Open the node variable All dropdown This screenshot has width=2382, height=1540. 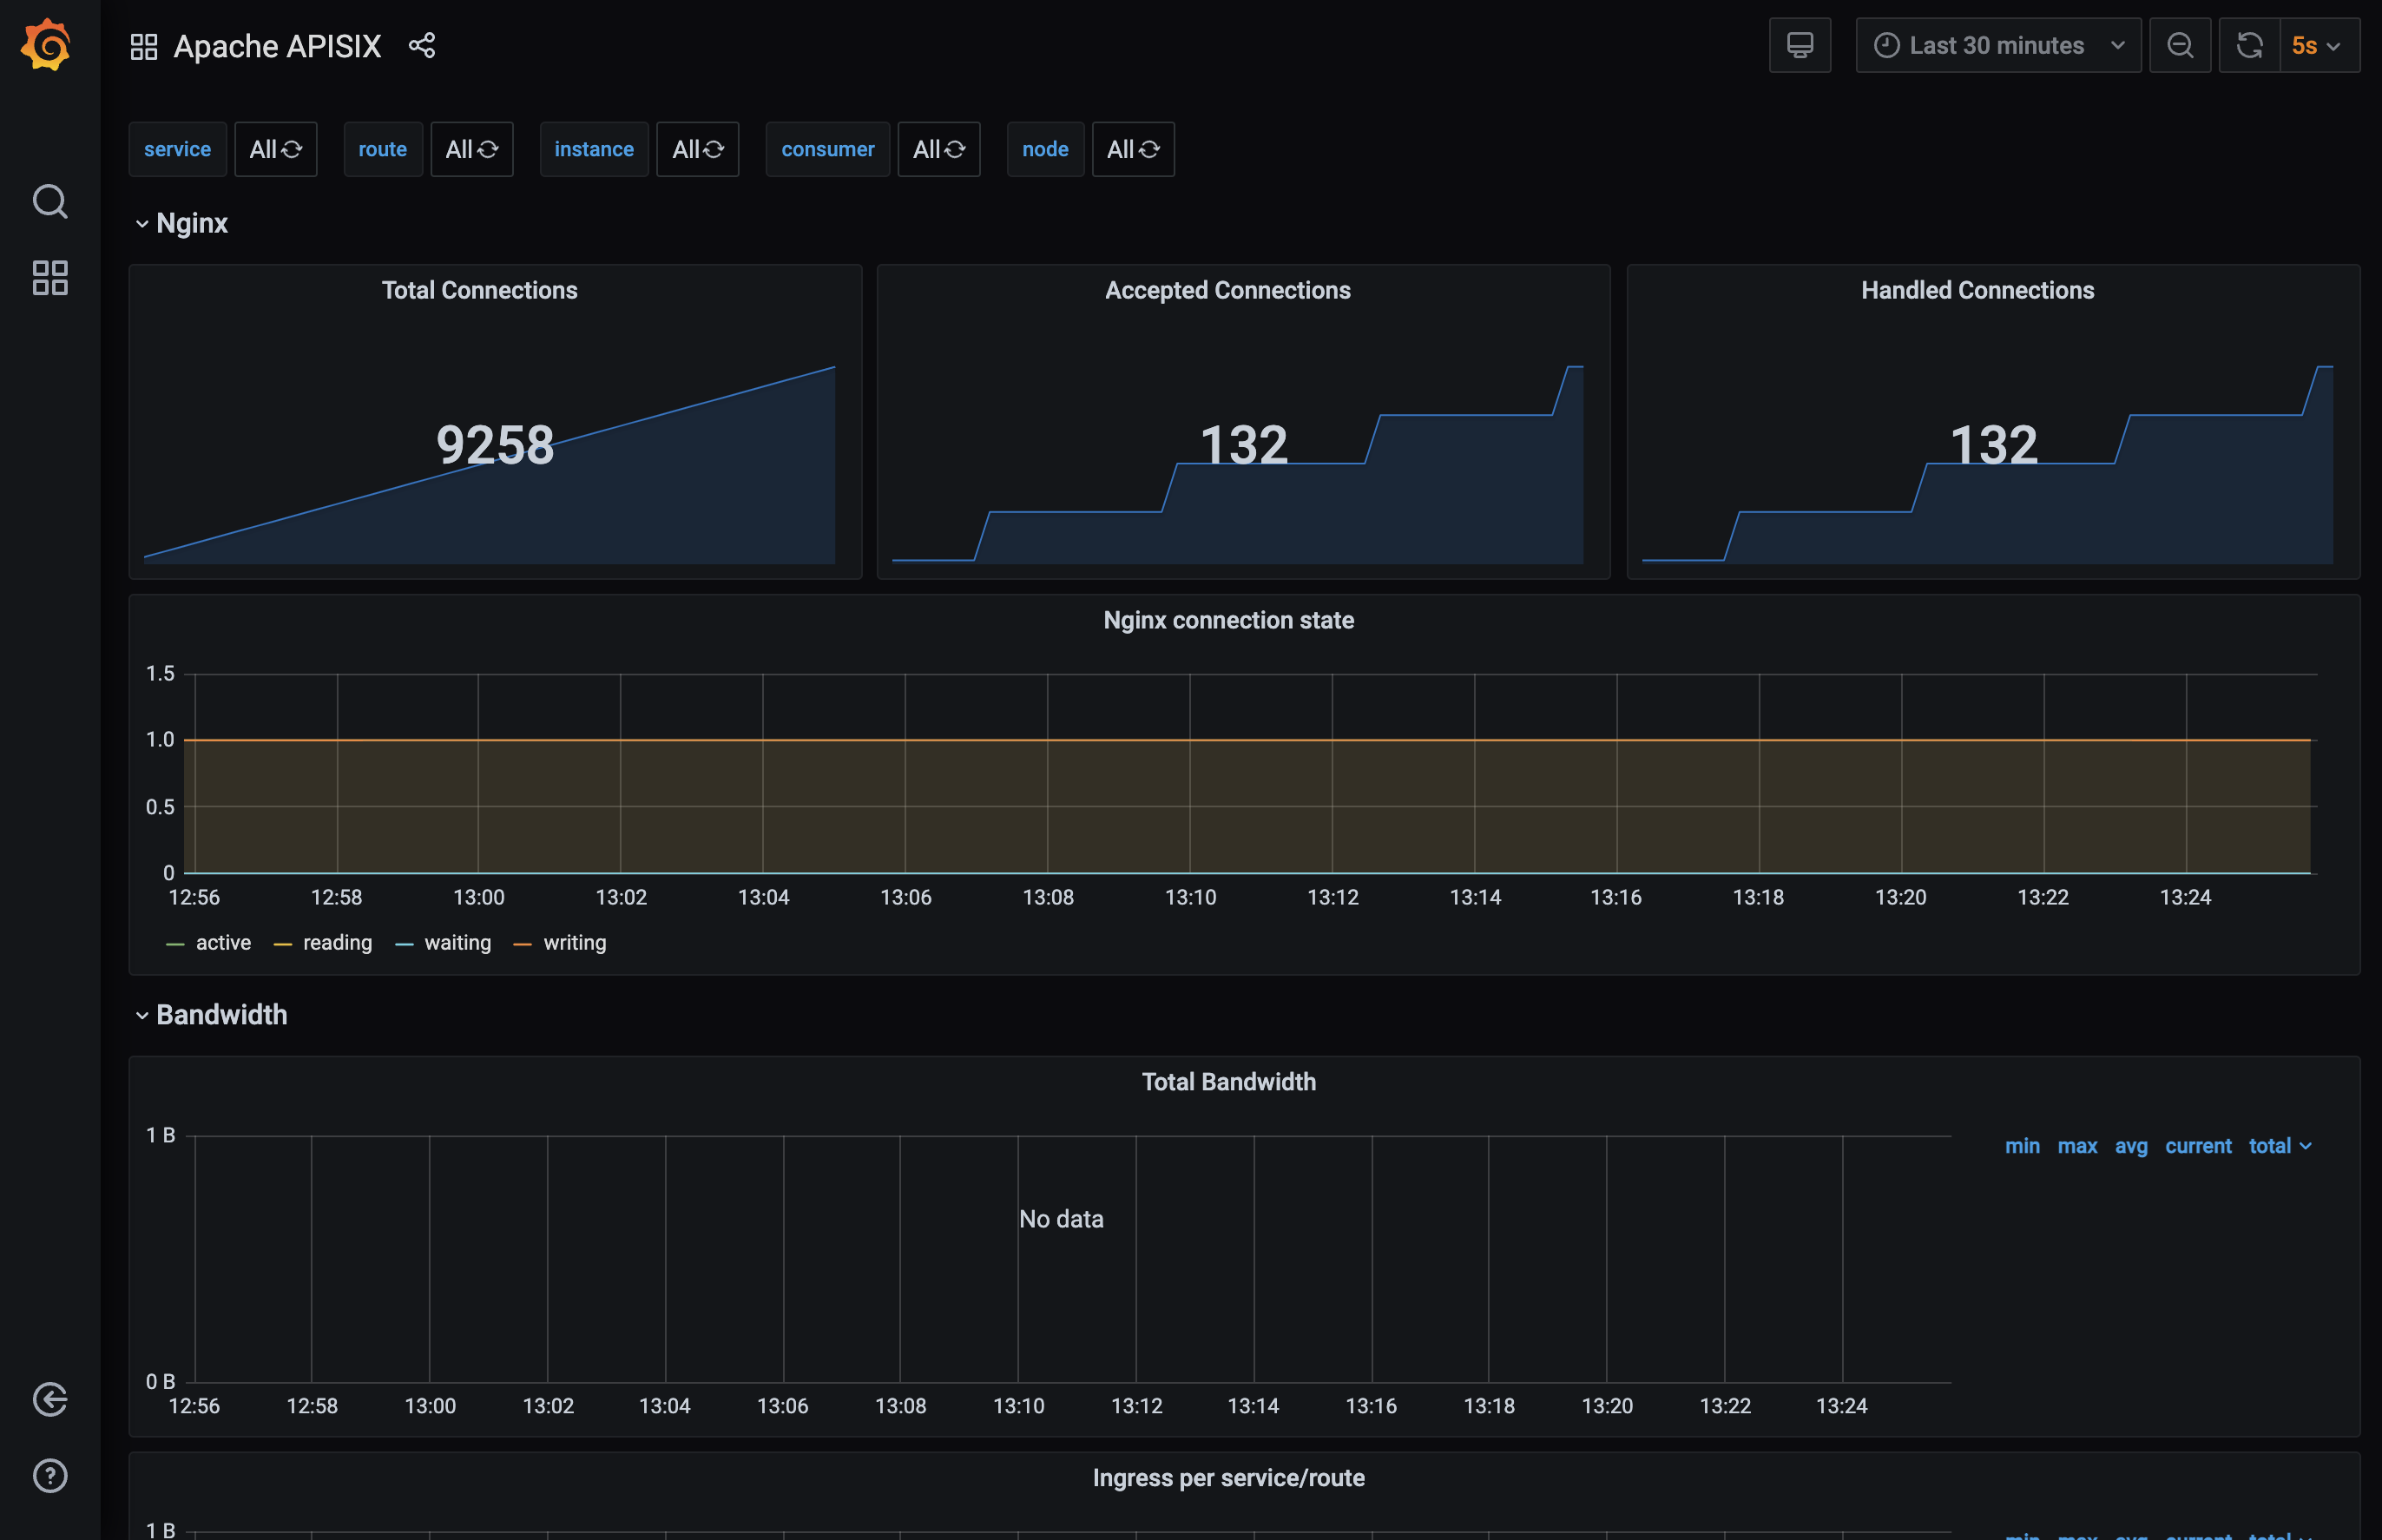(1132, 149)
